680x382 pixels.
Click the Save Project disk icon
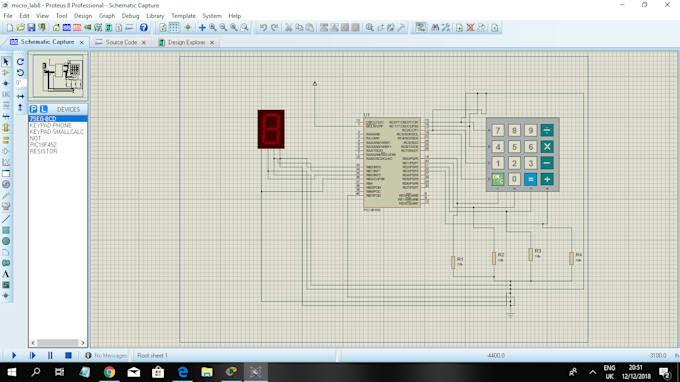coord(31,28)
